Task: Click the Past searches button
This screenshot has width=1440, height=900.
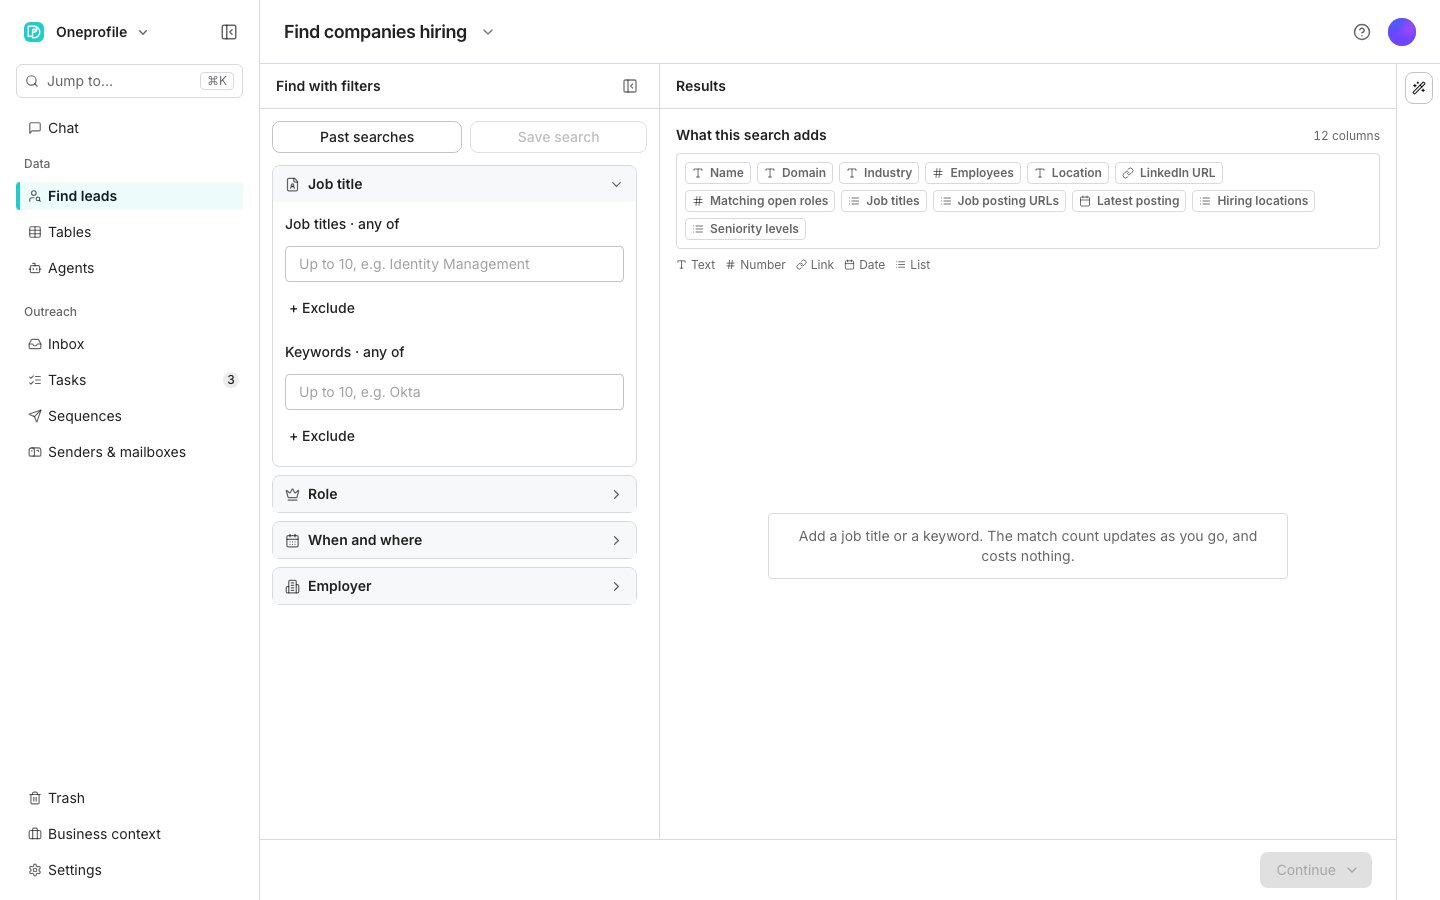Action: point(367,137)
